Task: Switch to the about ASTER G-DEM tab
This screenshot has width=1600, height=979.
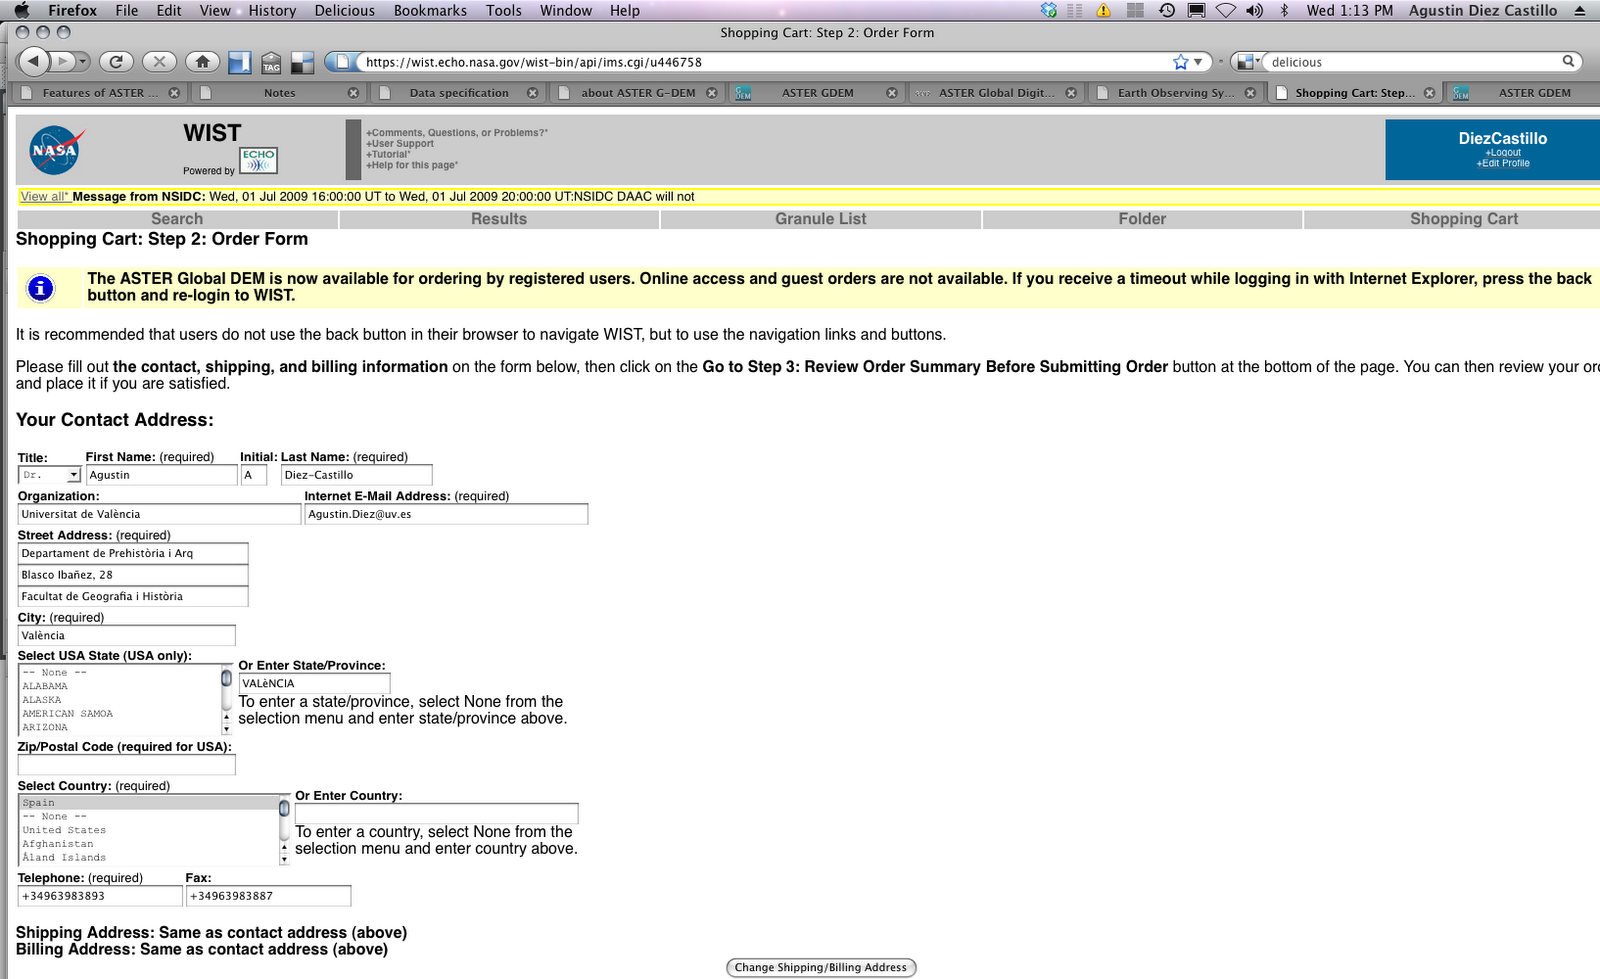Action: pyautogui.click(x=638, y=93)
